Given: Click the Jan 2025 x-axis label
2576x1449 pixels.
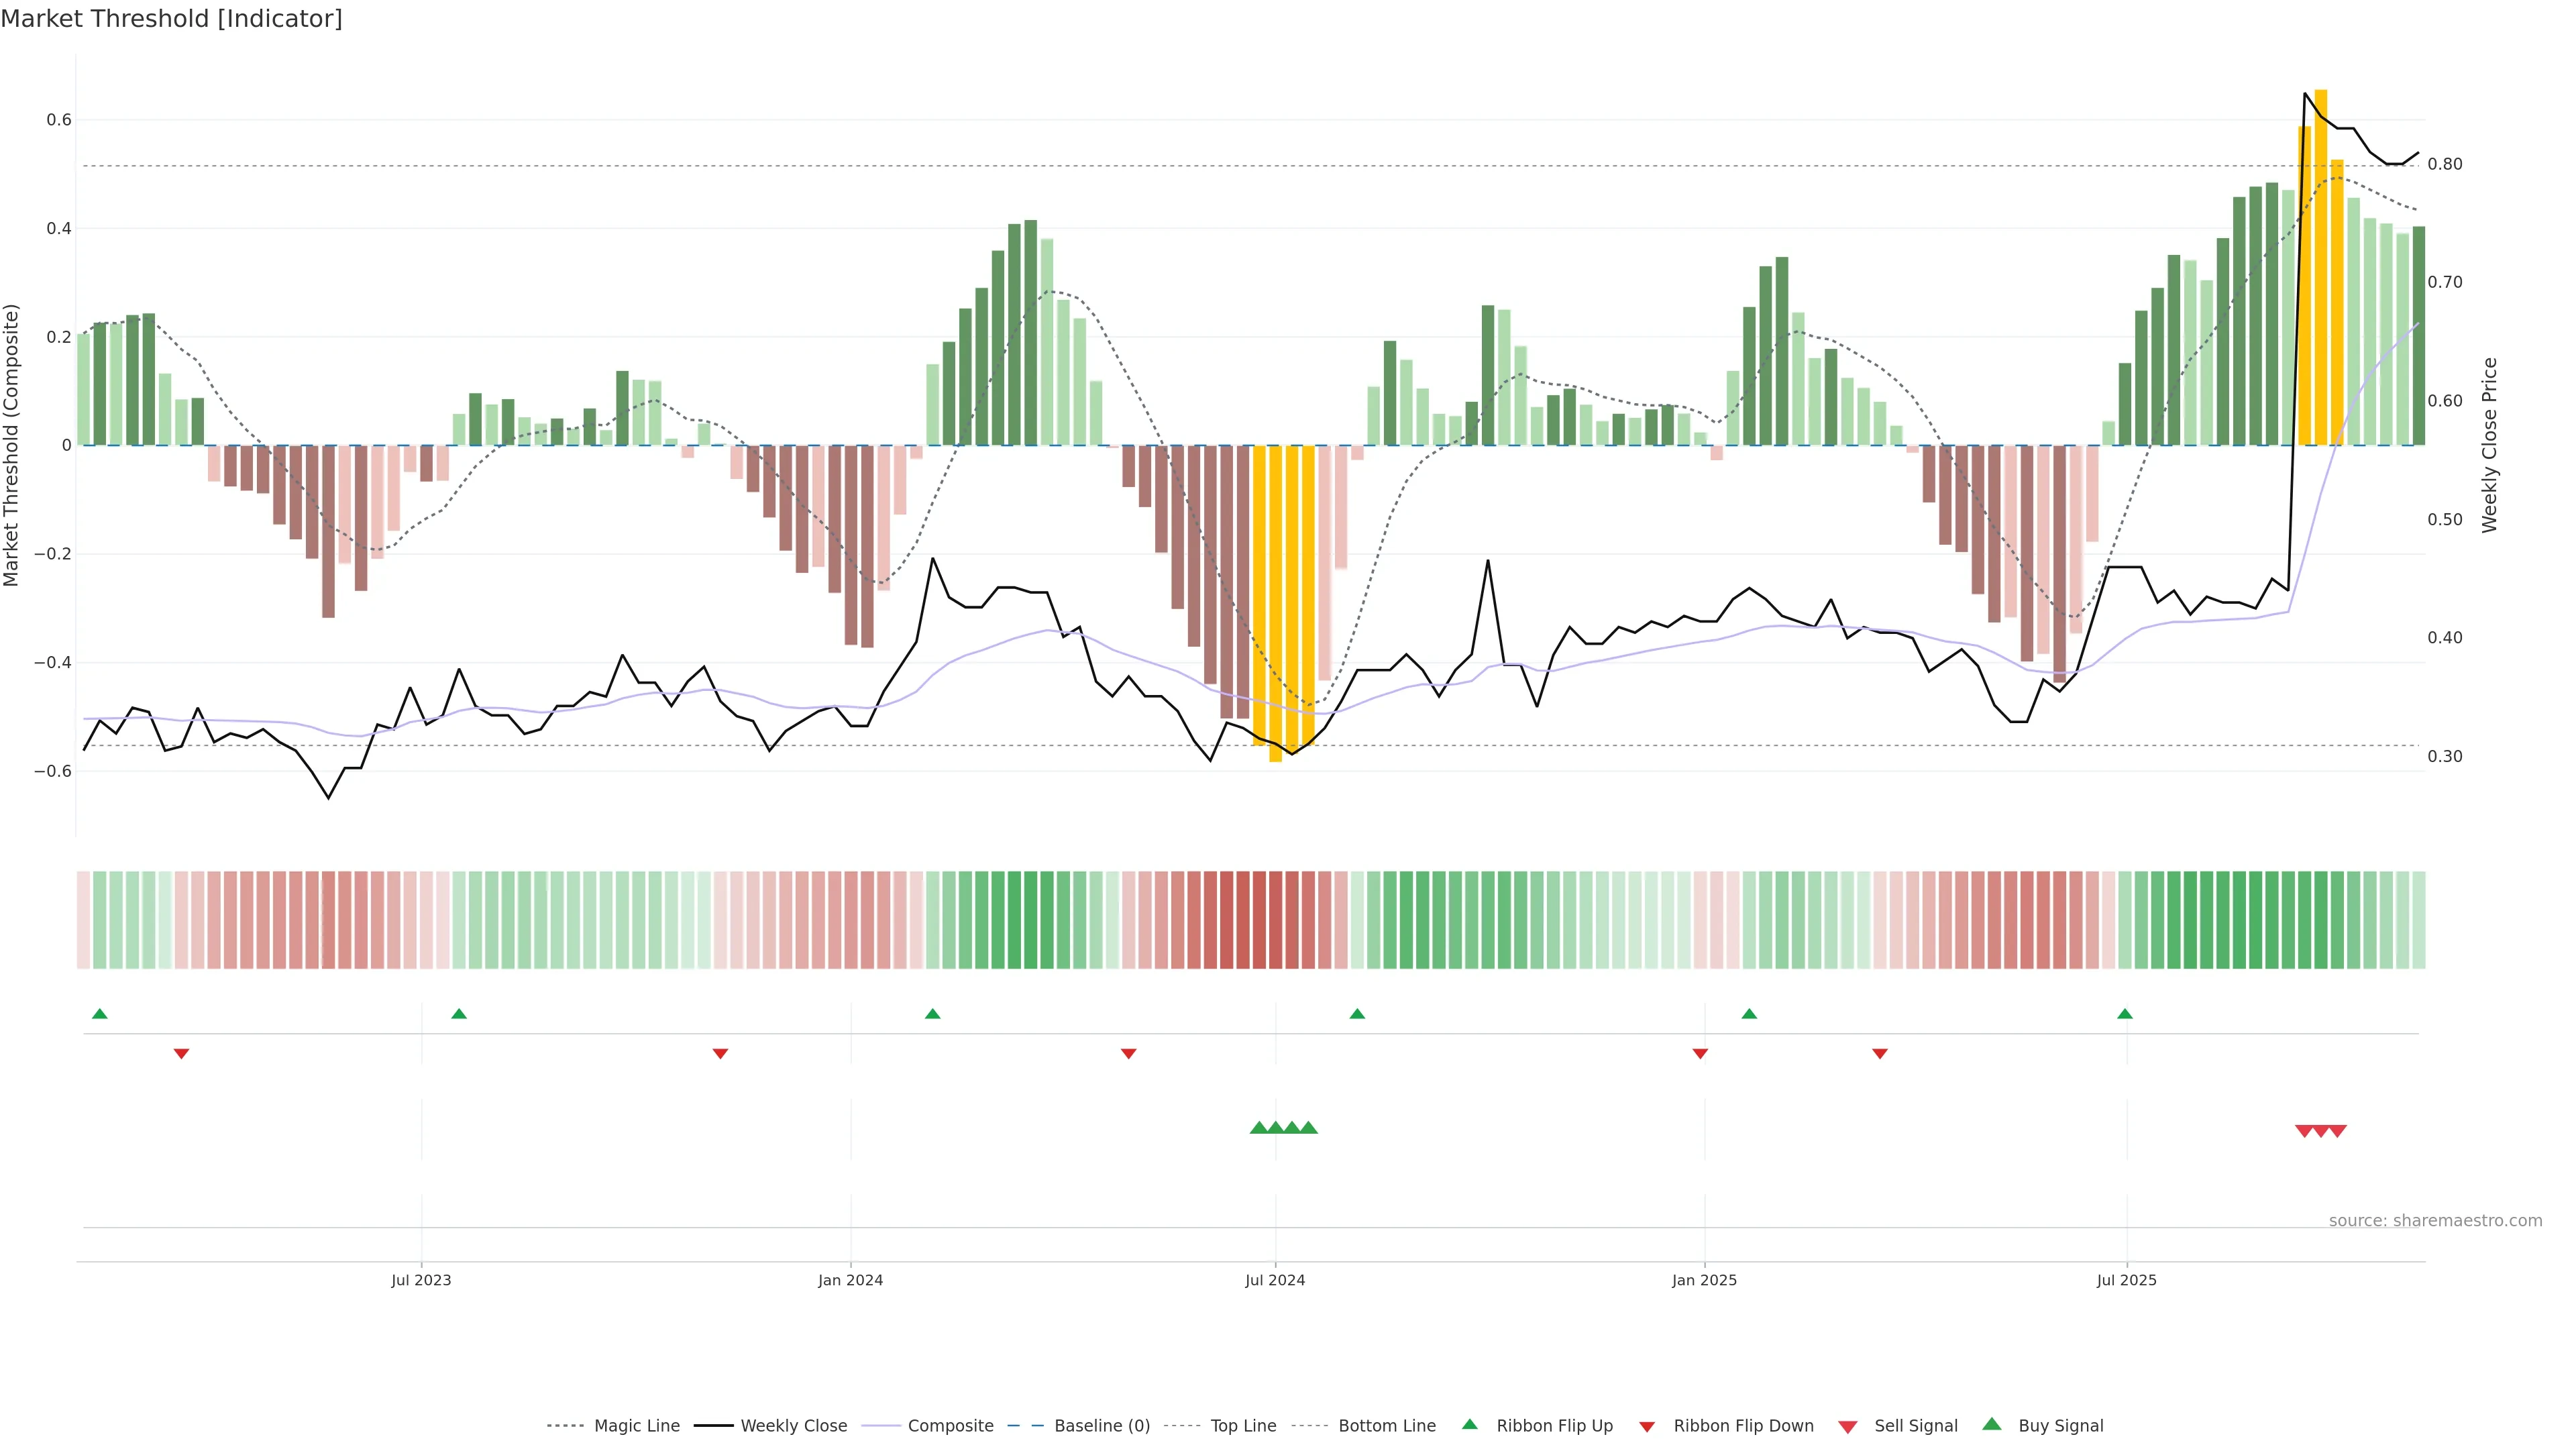Looking at the screenshot, I should [1704, 1280].
